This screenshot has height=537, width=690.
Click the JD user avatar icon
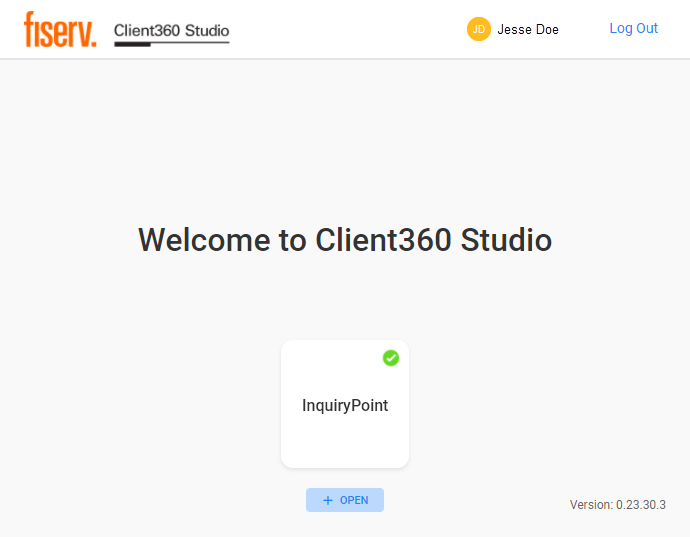[x=479, y=29]
